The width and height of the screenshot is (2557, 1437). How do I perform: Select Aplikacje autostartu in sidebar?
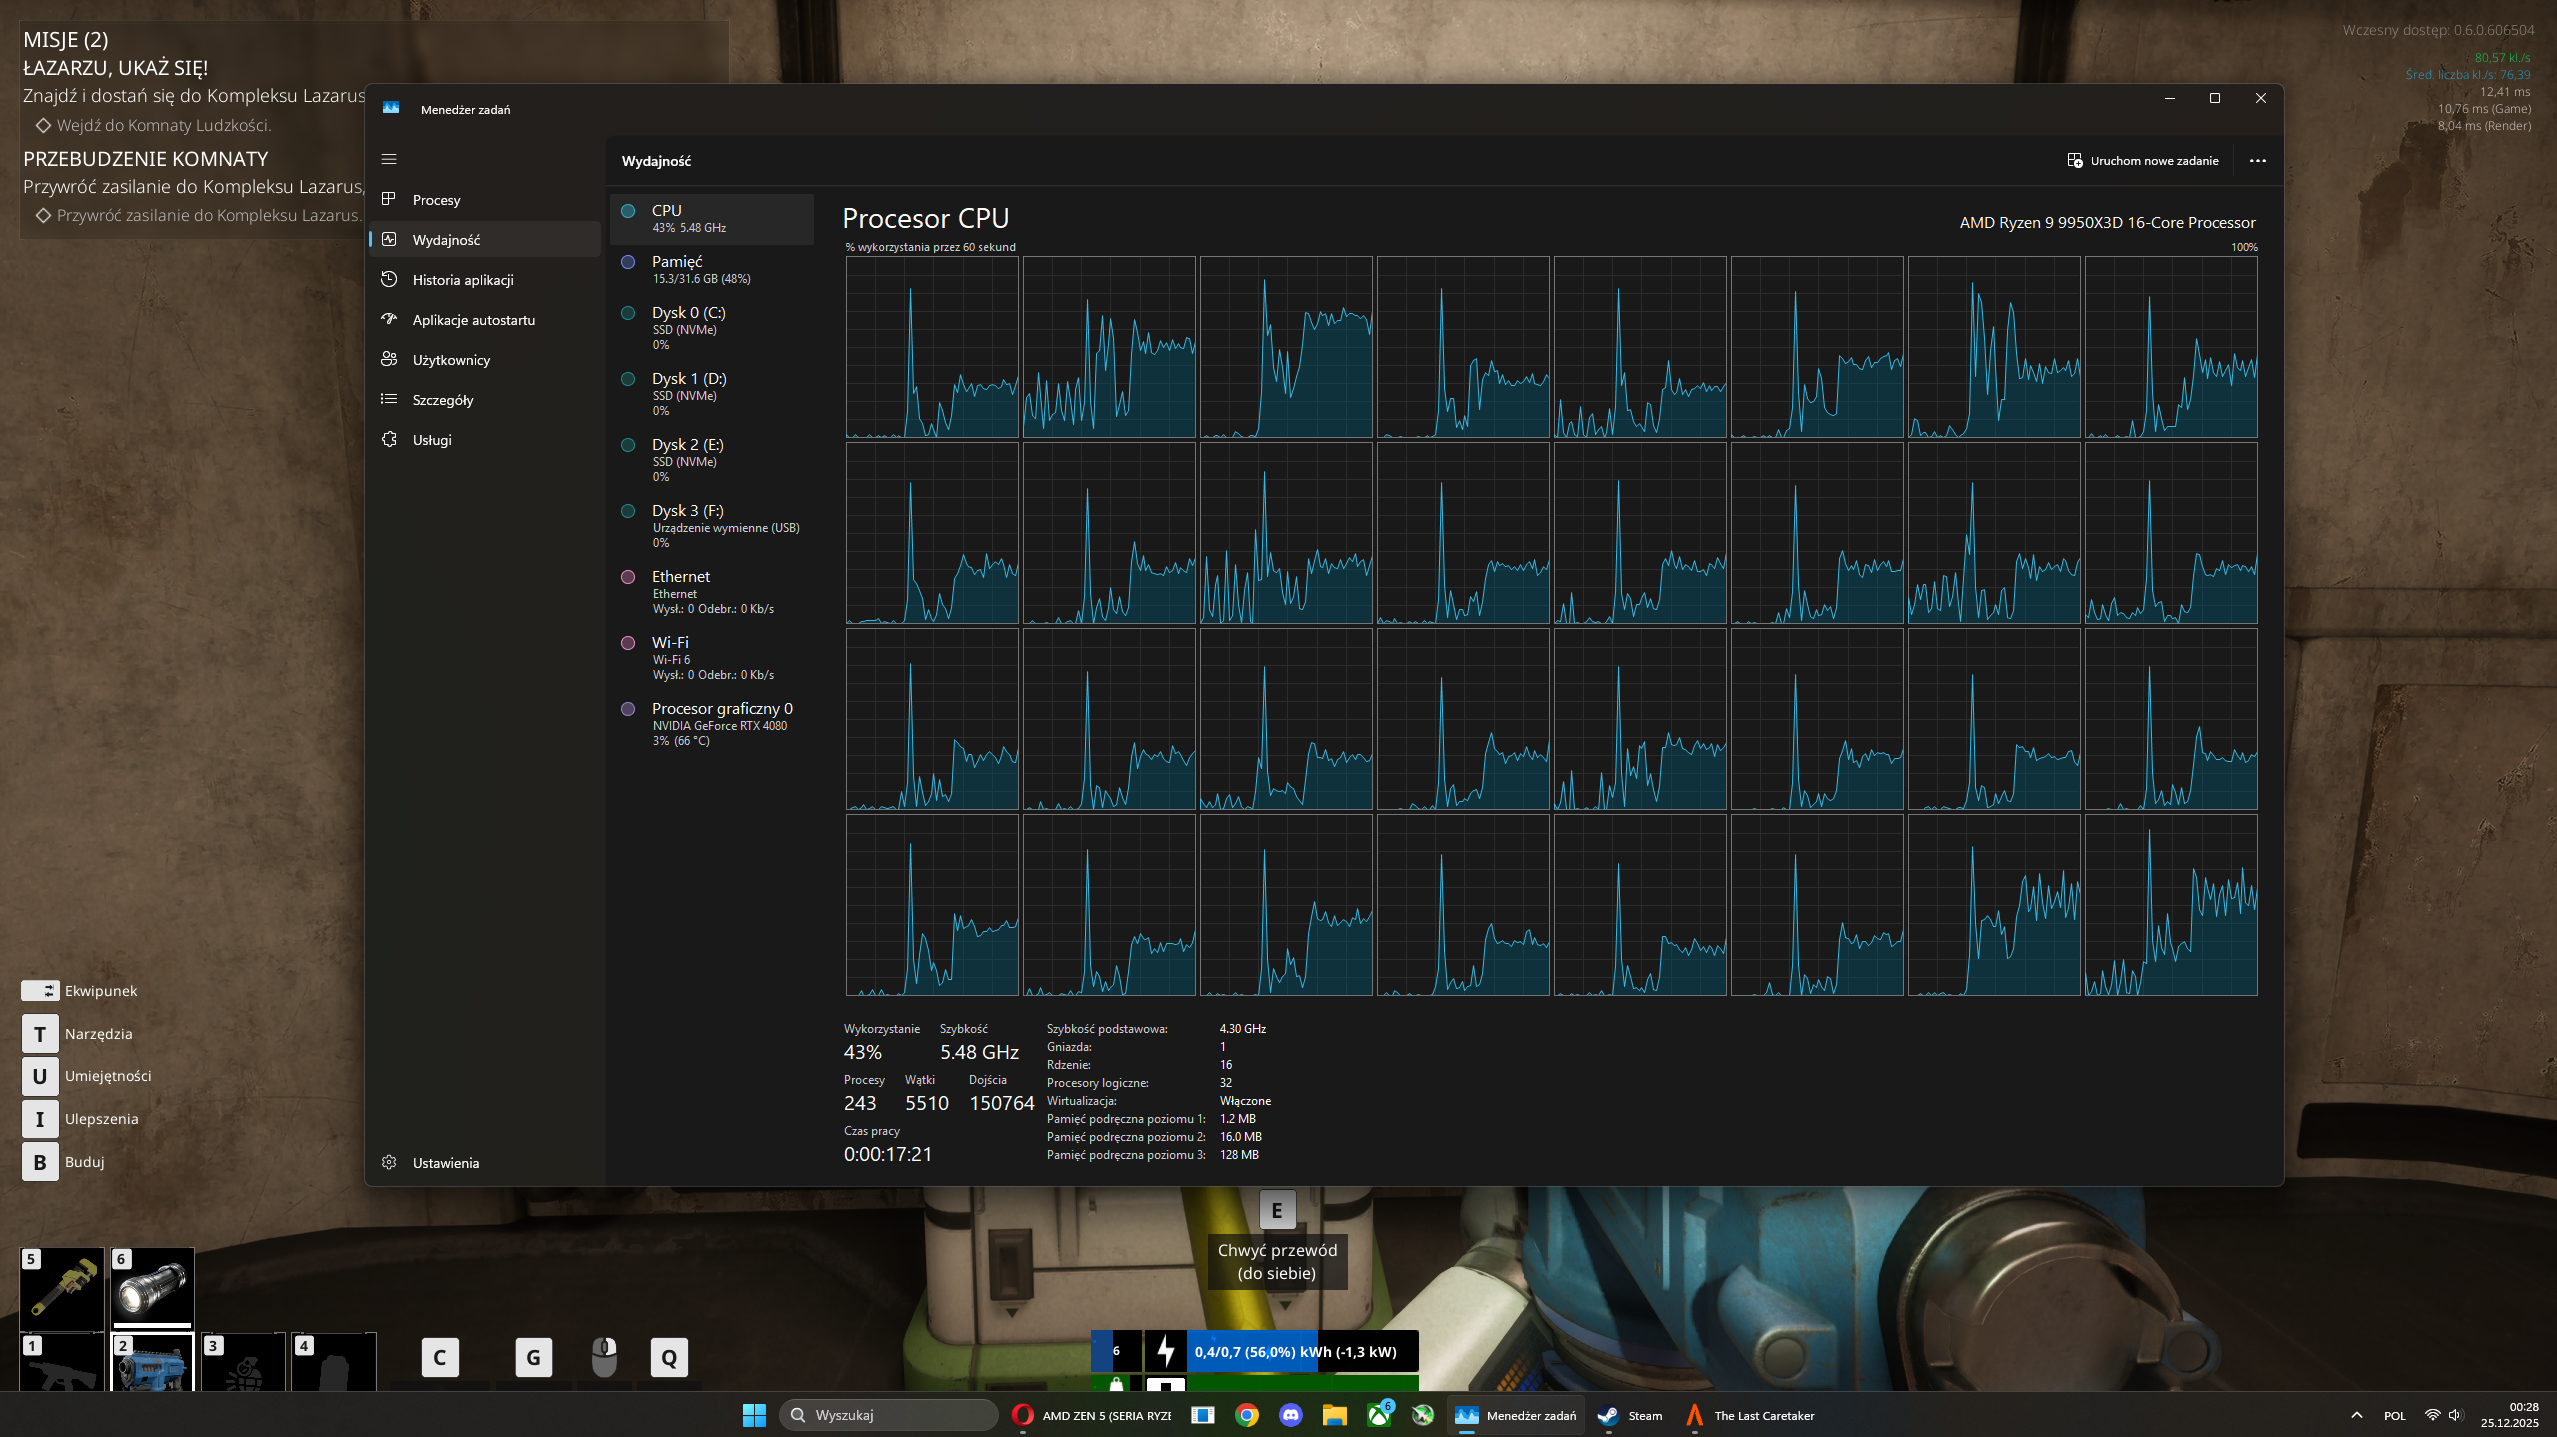click(x=473, y=320)
